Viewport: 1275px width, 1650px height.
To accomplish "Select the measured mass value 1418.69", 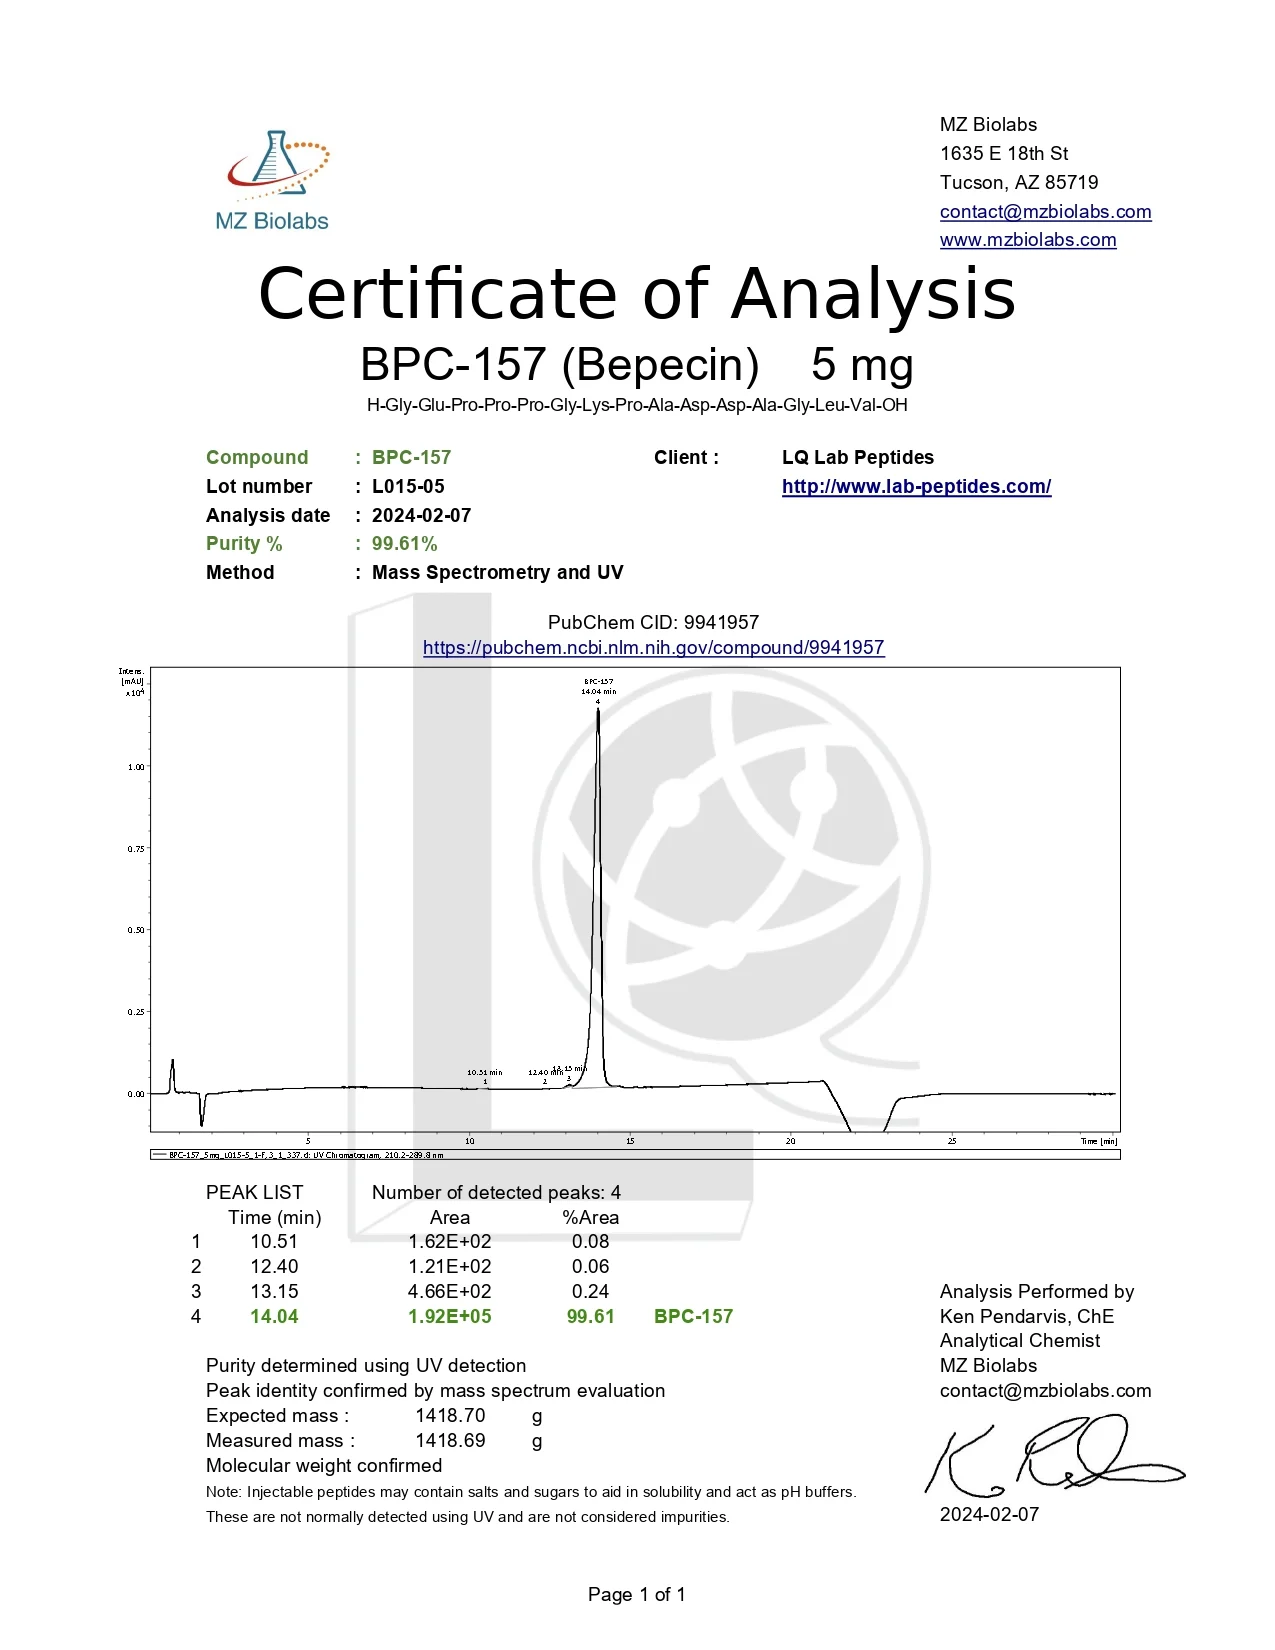I will tap(450, 1441).
